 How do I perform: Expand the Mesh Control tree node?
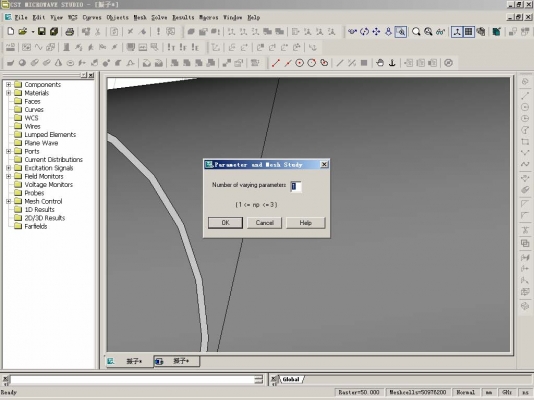9,201
